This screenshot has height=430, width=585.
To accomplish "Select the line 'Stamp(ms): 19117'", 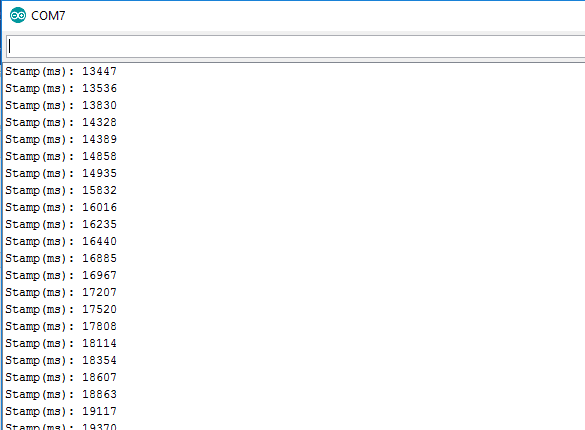I will pyautogui.click(x=61, y=411).
